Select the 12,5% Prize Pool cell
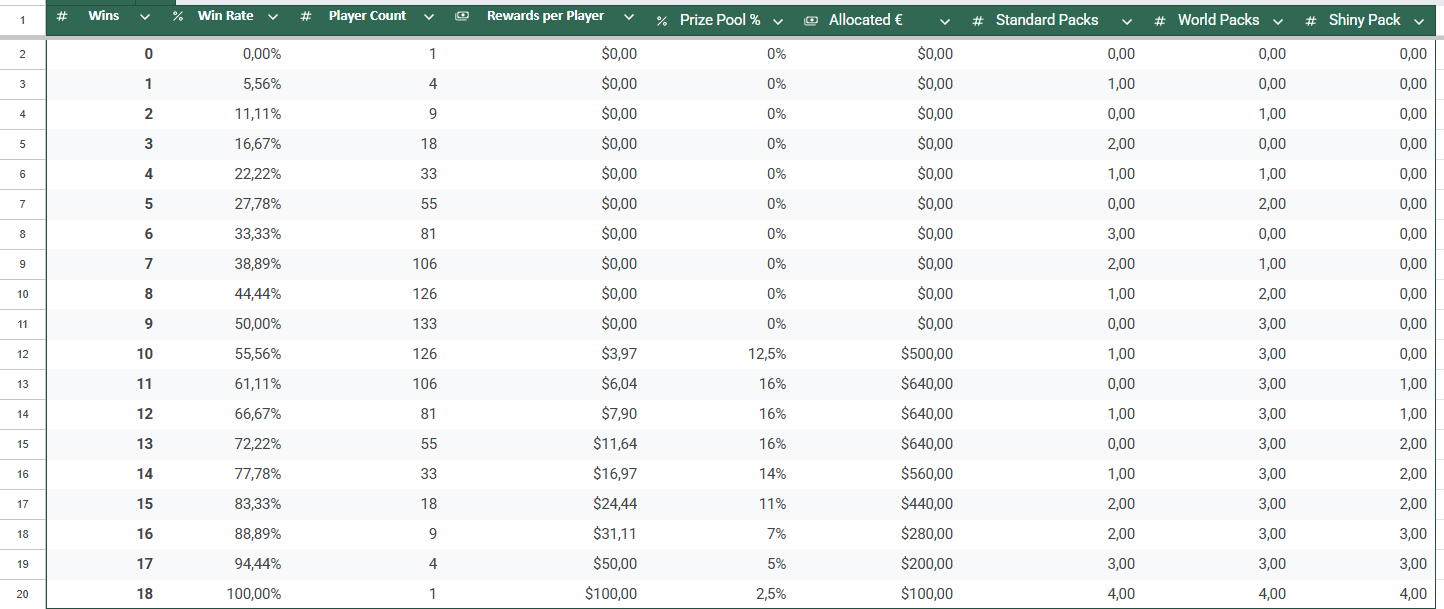This screenshot has width=1444, height=609. 761,354
